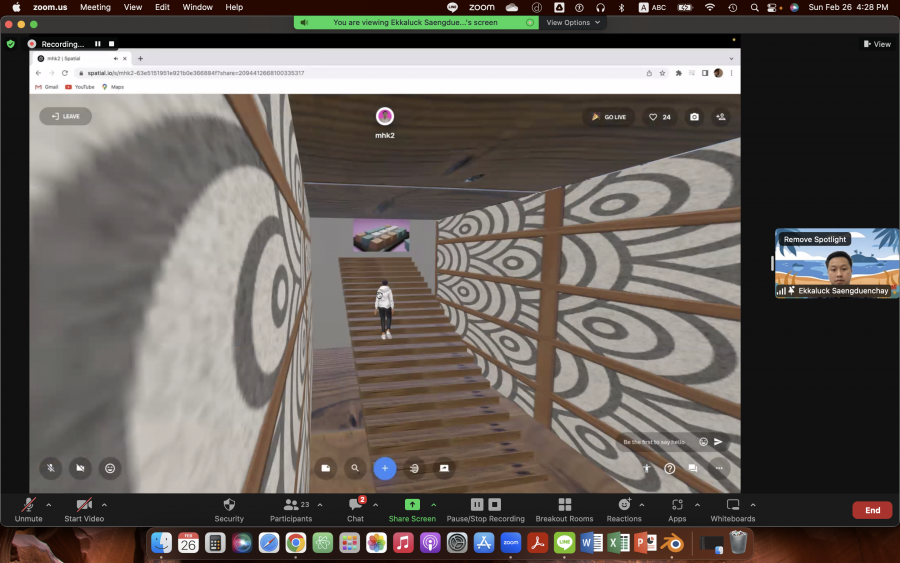This screenshot has width=900, height=563.
Task: Open the Security shield in Zoom toolbar
Action: click(x=229, y=505)
